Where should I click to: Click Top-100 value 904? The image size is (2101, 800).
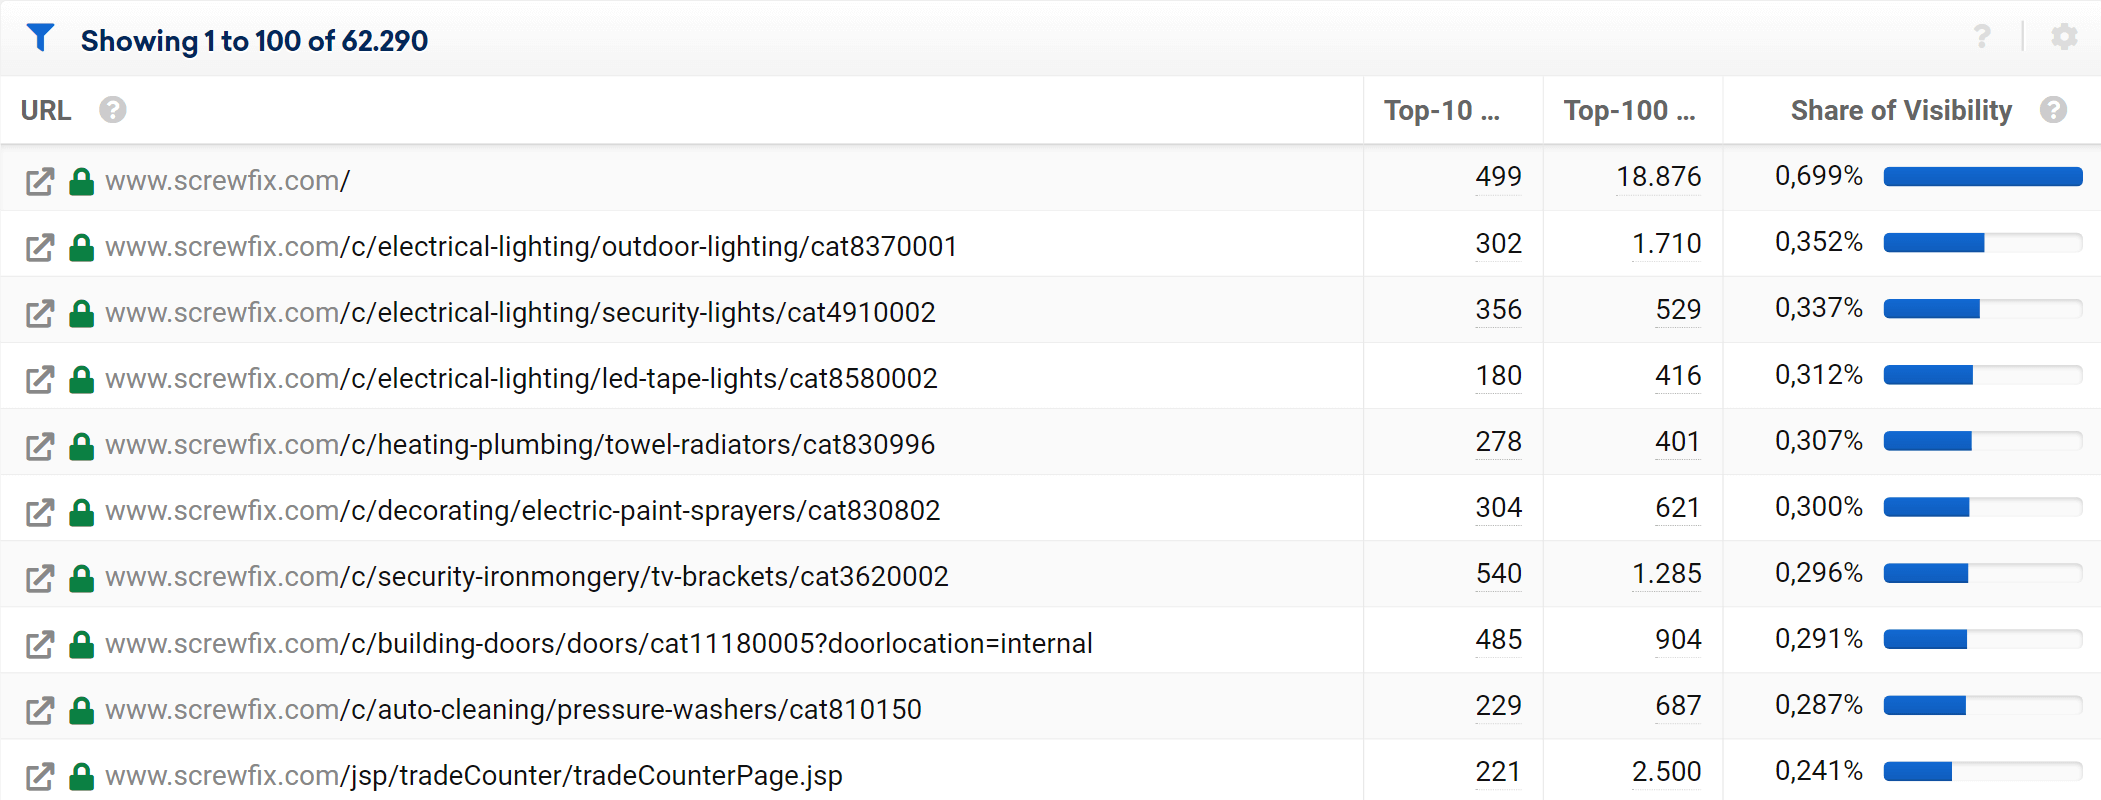(x=1678, y=639)
